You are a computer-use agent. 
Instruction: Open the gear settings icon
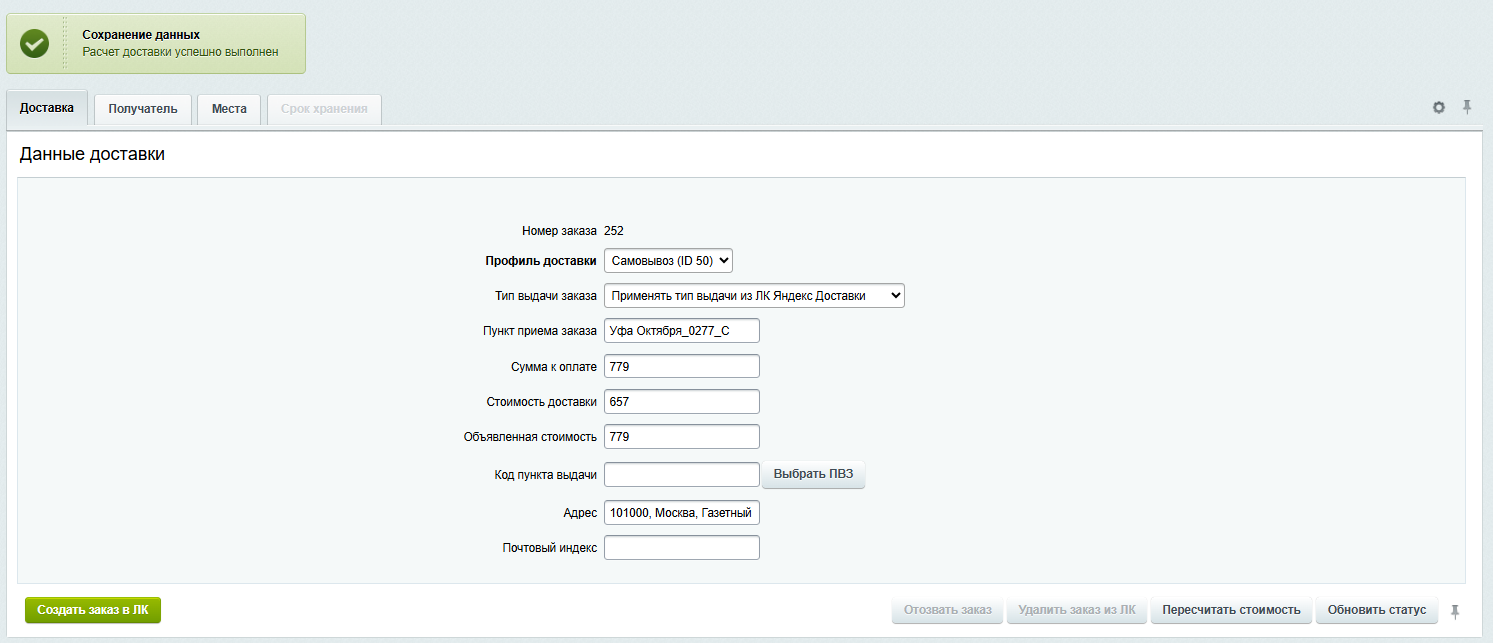(x=1439, y=108)
